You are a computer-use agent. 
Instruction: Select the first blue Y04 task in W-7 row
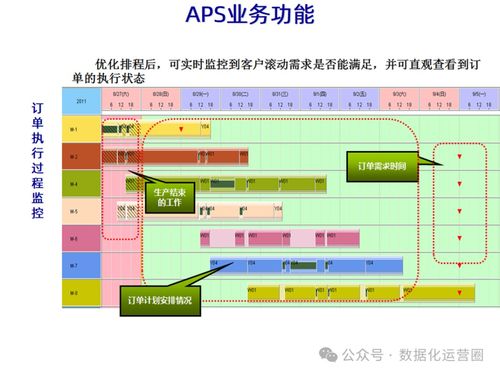[x=229, y=266]
